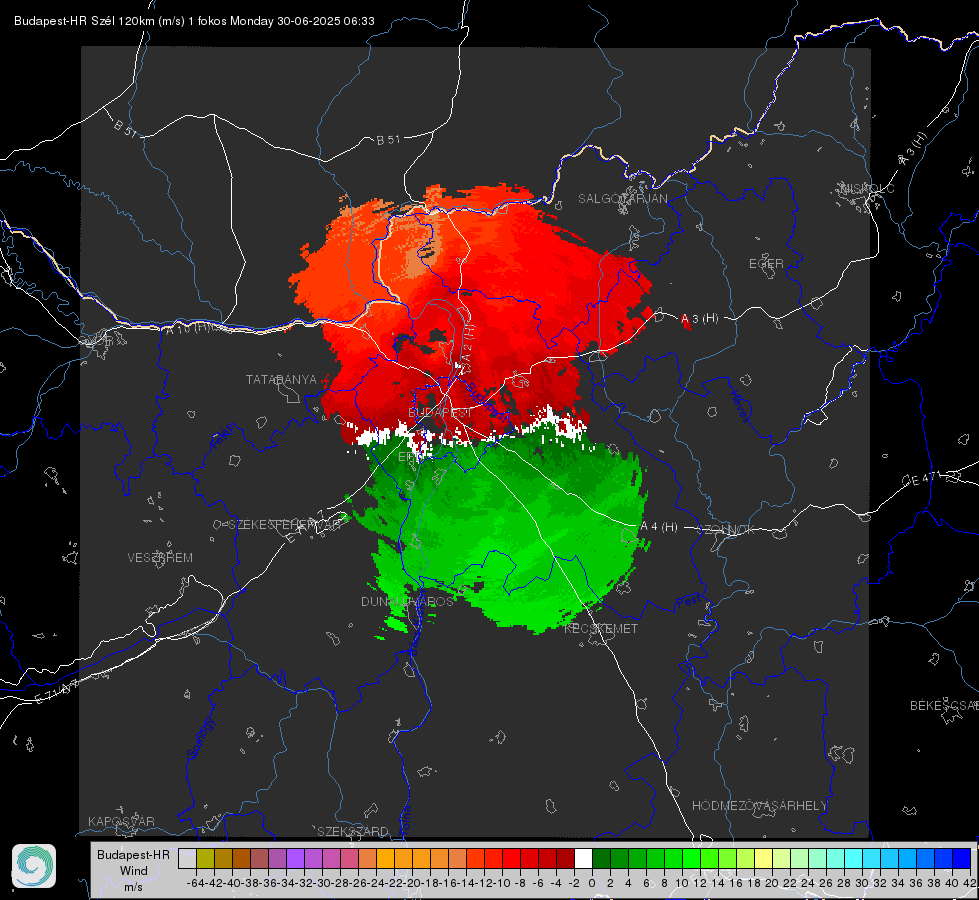Image resolution: width=979 pixels, height=900 pixels.
Task: Click the 'A 4 (H)' road label
Action: pos(659,527)
